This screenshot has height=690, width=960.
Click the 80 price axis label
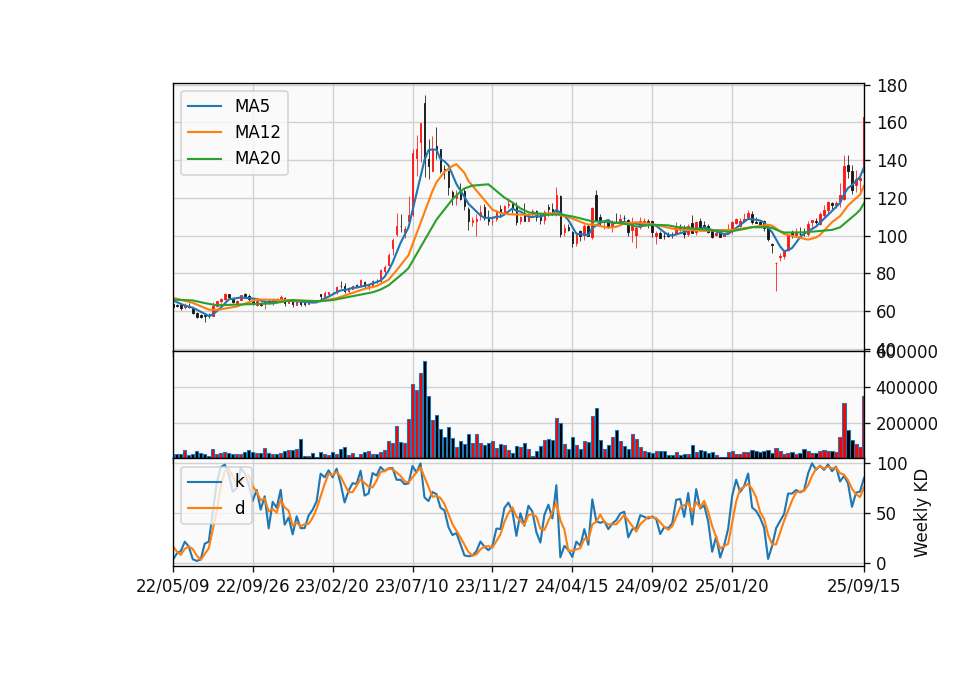coord(887,274)
